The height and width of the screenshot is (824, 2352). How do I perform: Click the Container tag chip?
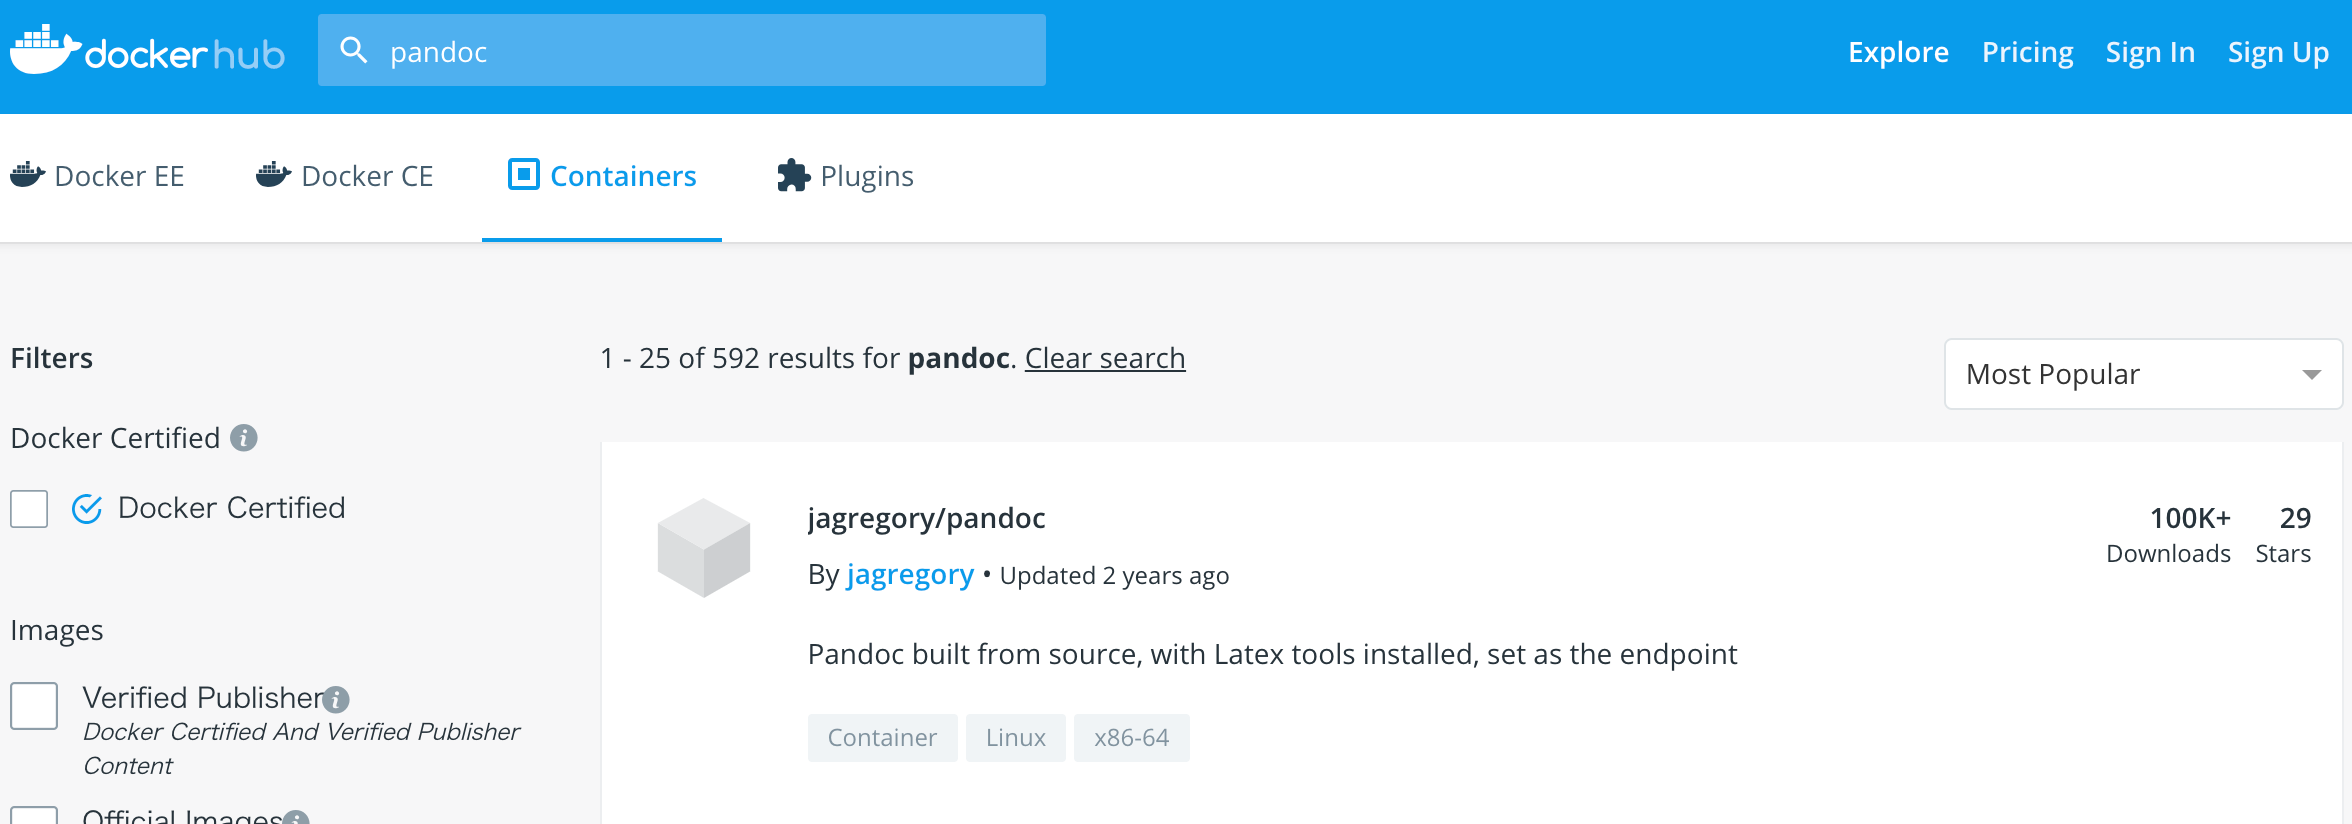tap(882, 738)
